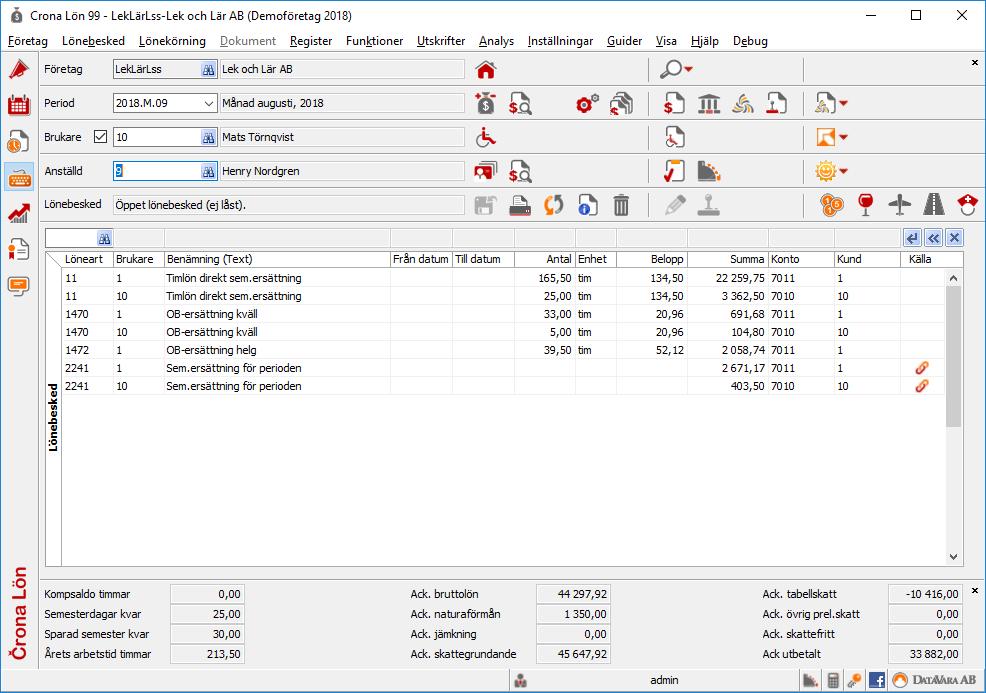The width and height of the screenshot is (986, 693).
Task: Click the keyboard icon in left sidebar
Action: [19, 178]
